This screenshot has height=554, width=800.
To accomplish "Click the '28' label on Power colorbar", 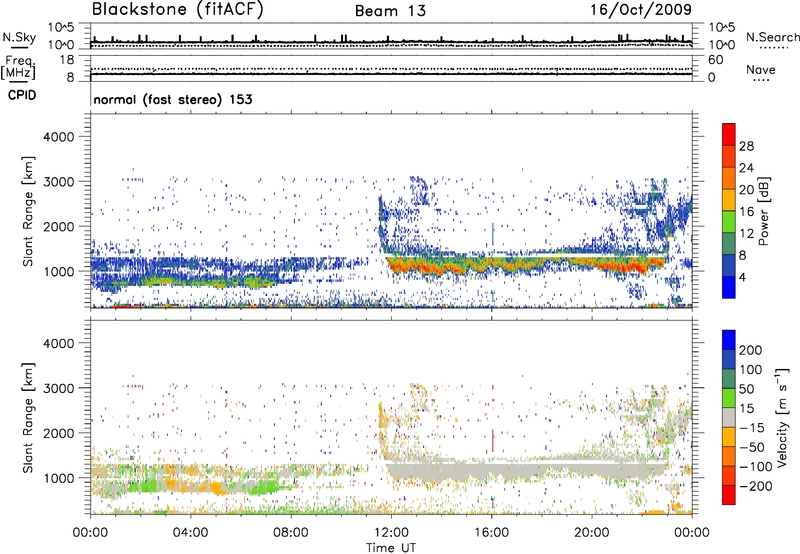I will pos(746,146).
